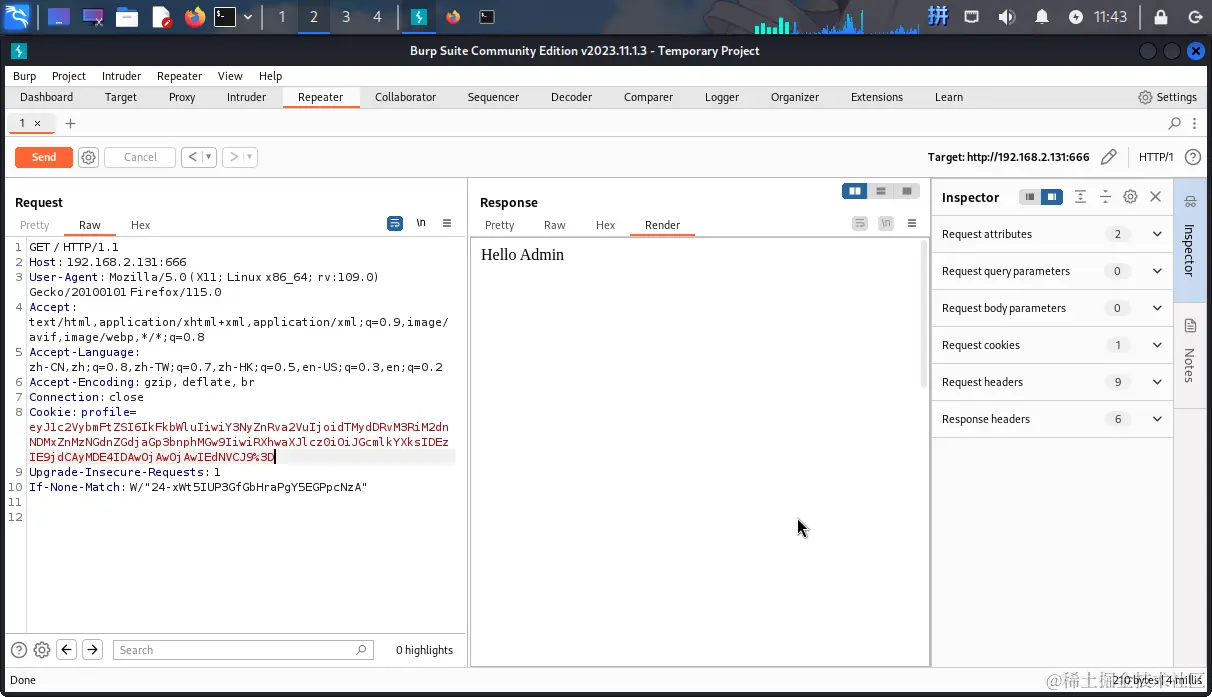Screen dimensions: 1212x697
Task: Open the HTTP/1 protocol selector
Action: click(1156, 157)
